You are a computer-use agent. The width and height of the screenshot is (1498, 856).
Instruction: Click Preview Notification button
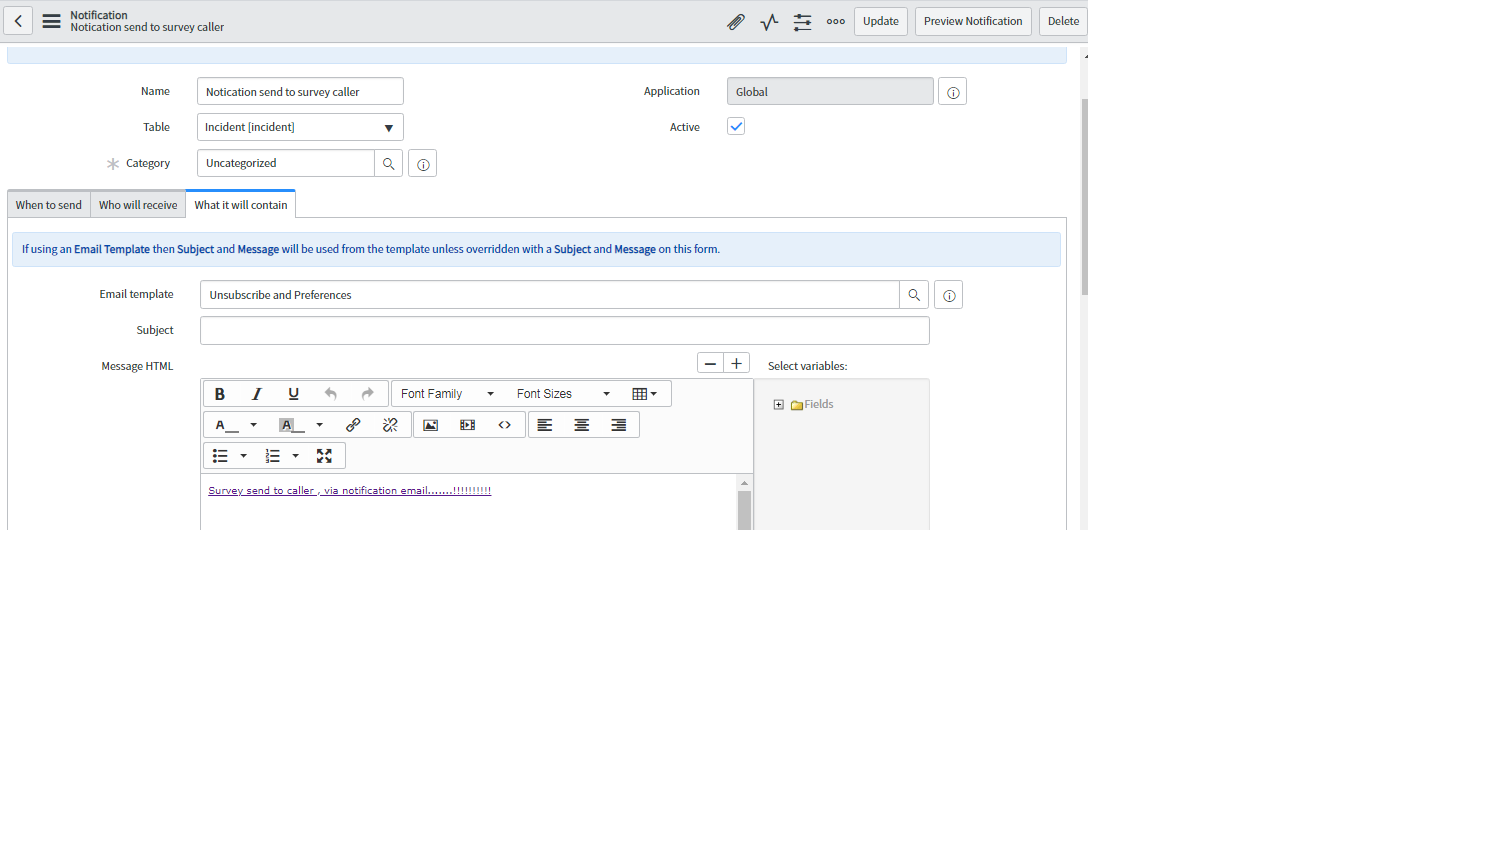point(973,21)
